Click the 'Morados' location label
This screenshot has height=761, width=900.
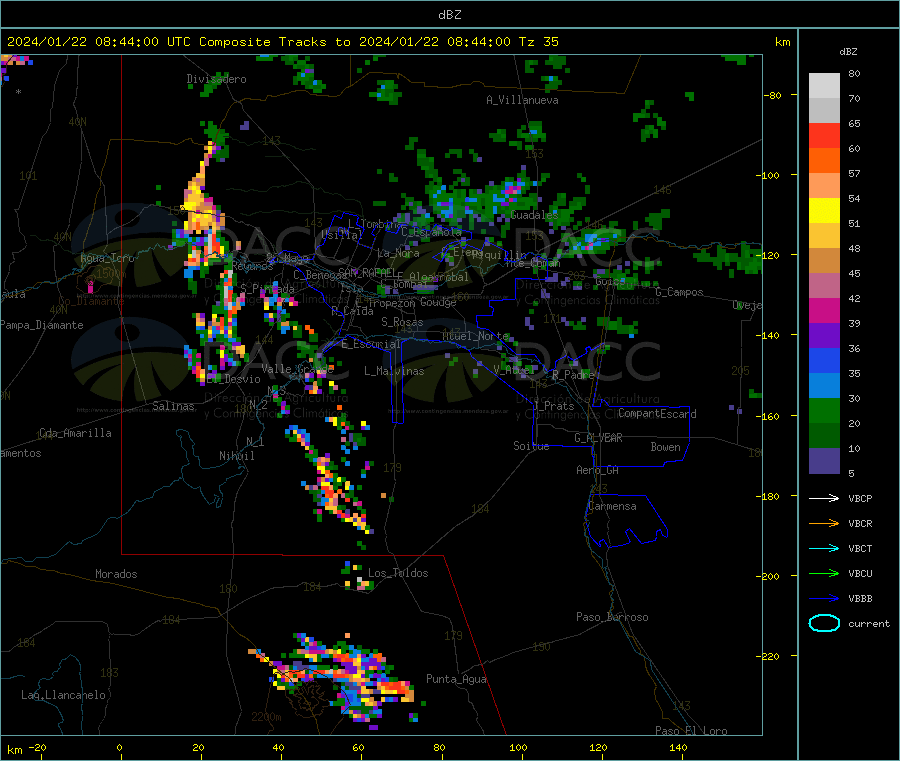click(x=117, y=574)
